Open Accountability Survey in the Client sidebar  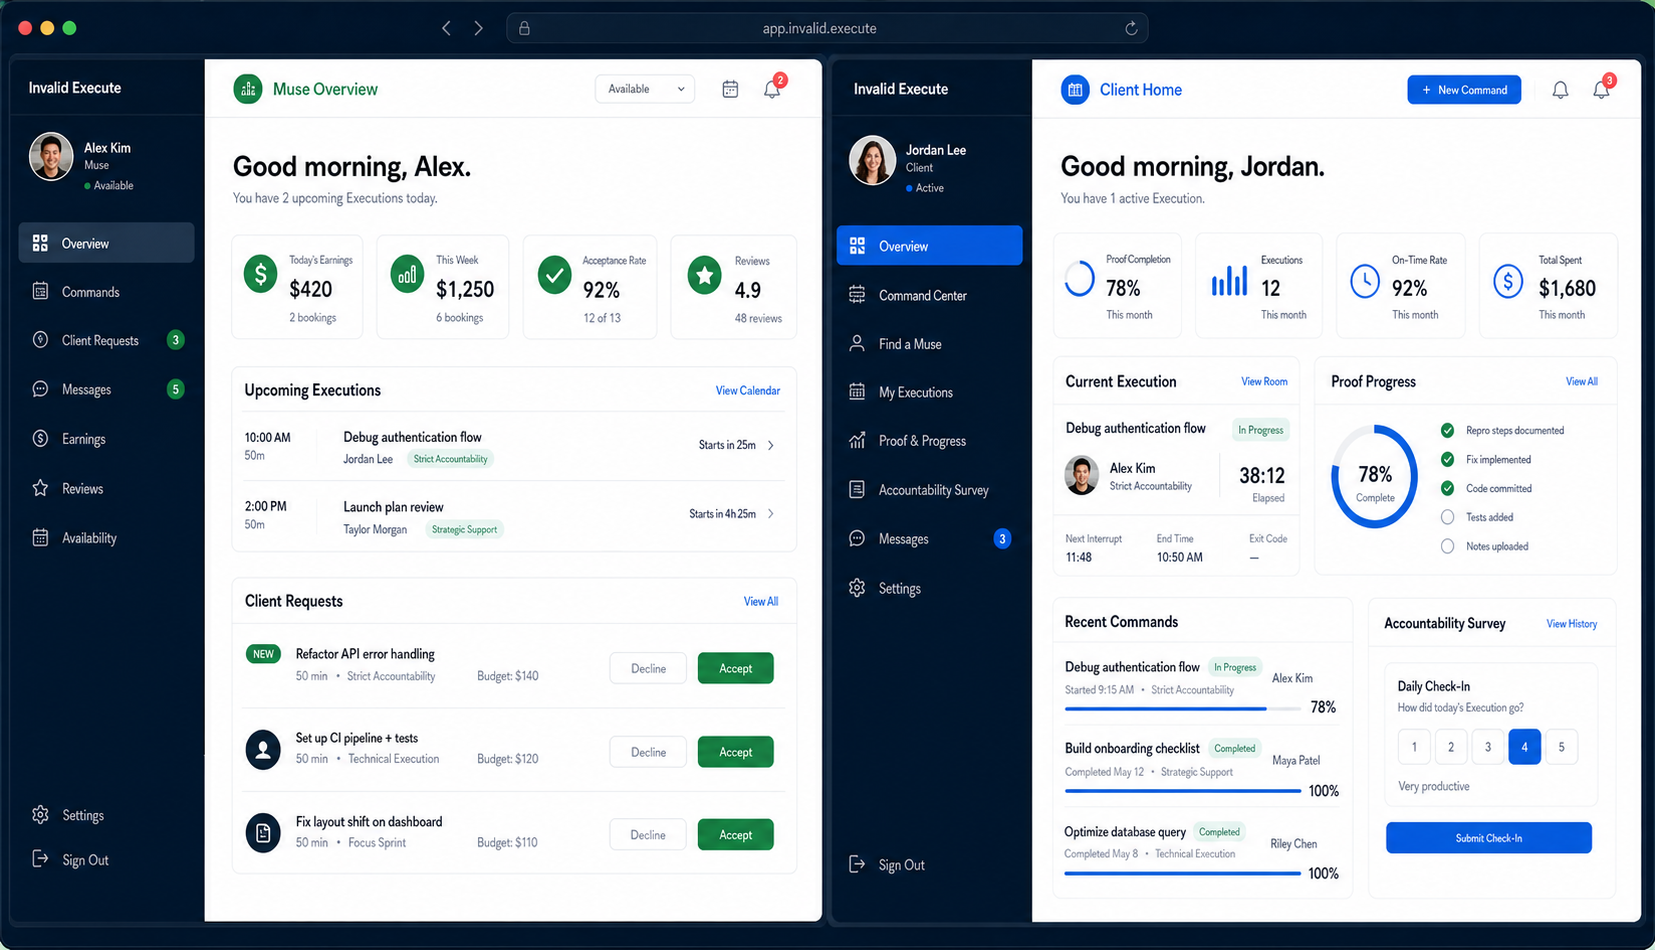(x=929, y=490)
